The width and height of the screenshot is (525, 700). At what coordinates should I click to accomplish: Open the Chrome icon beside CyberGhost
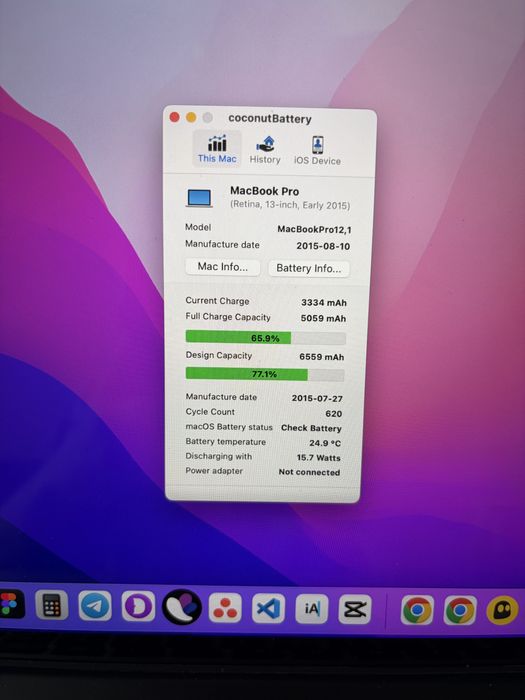(x=460, y=610)
